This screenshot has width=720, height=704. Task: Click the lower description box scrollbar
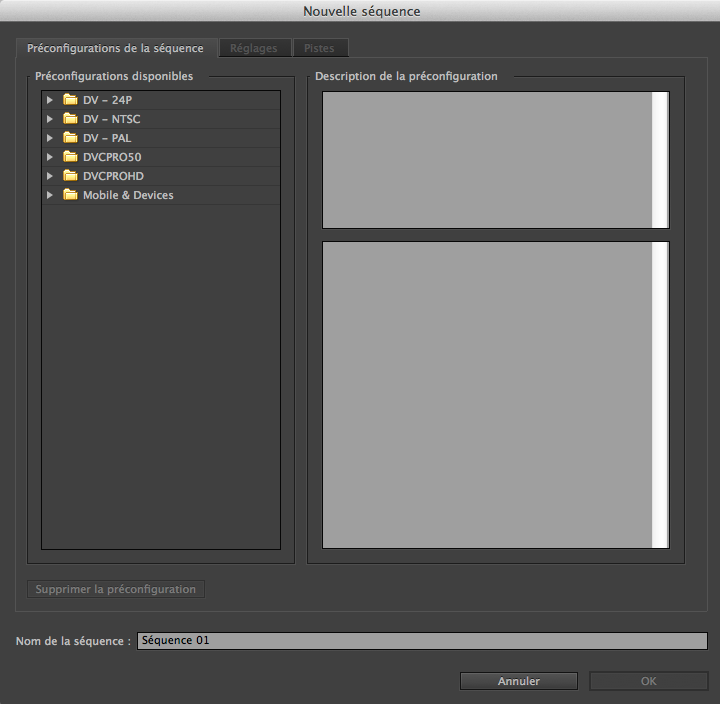(660, 395)
